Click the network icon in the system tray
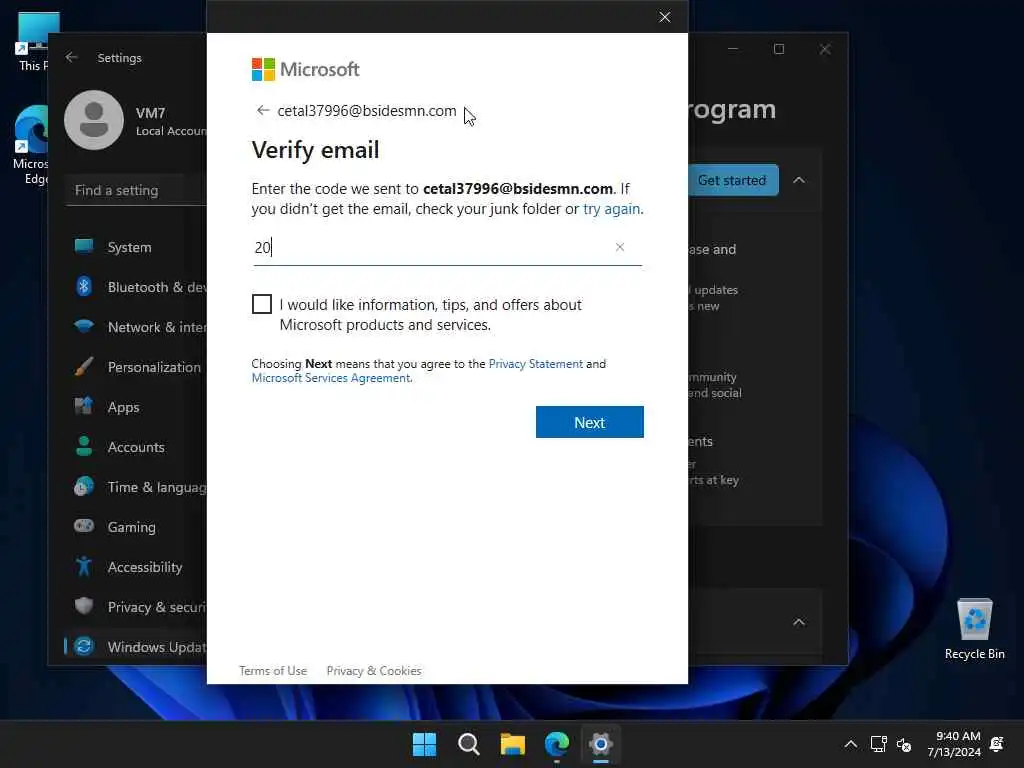Screen dimensions: 1024x768 878,744
